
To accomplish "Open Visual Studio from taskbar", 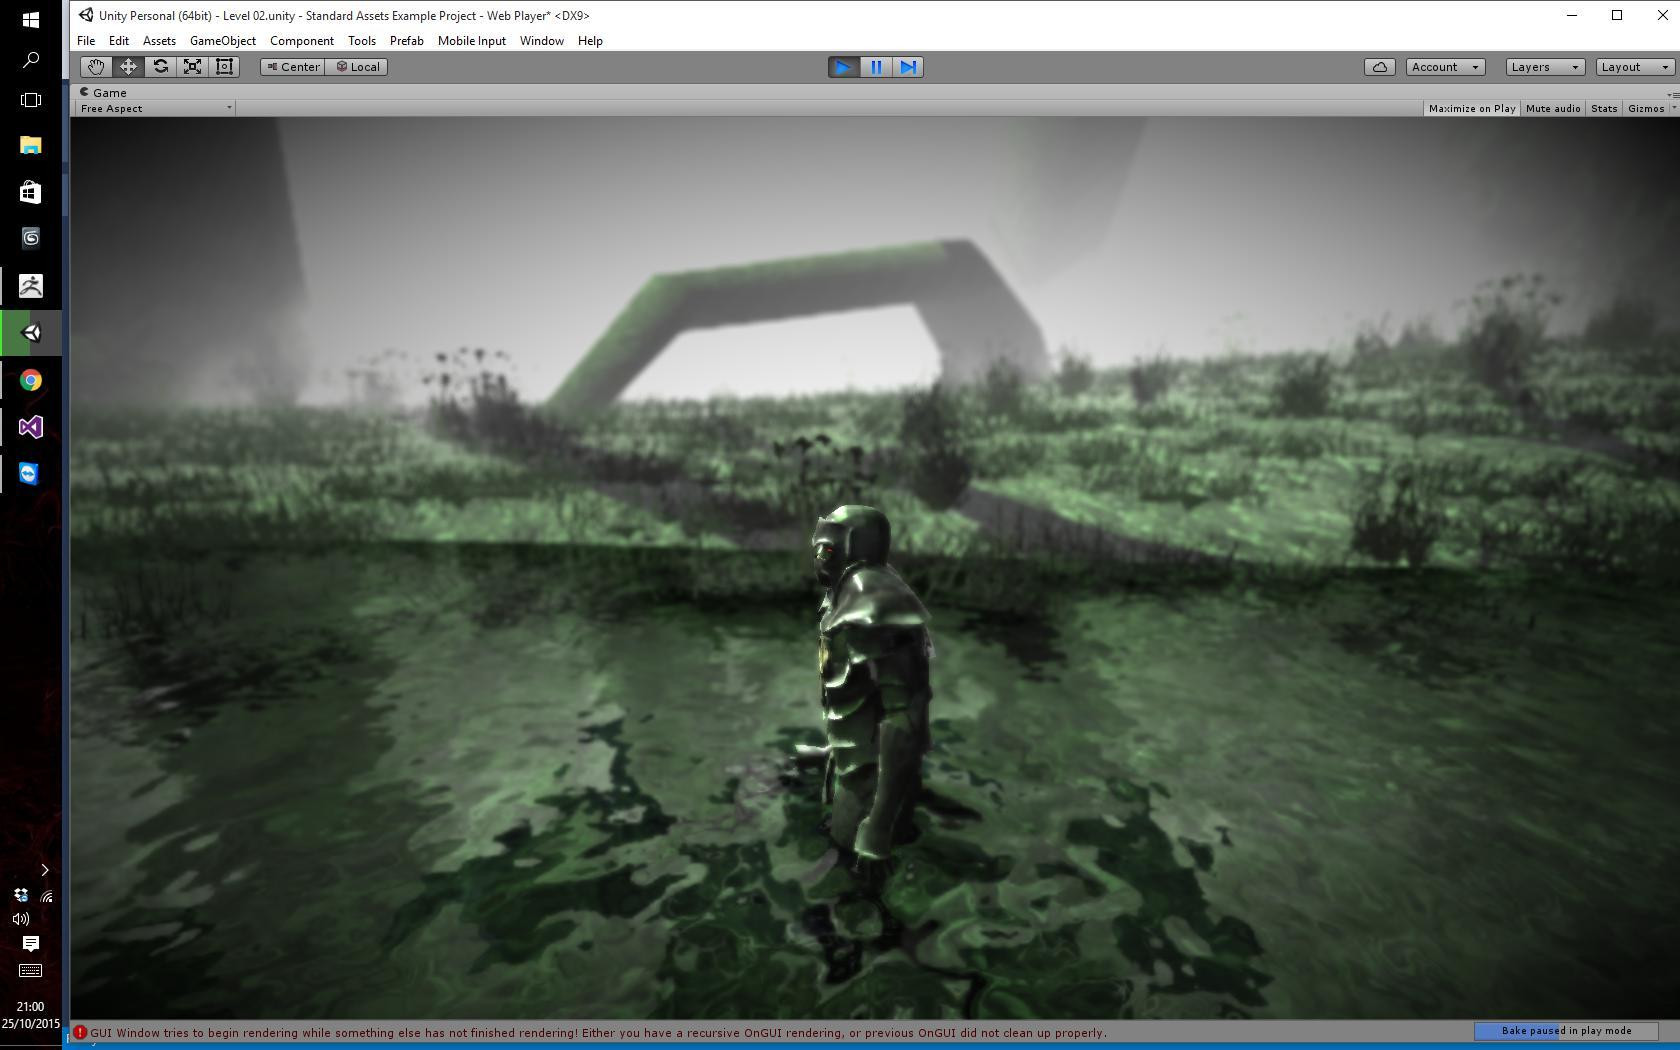I will 31,427.
